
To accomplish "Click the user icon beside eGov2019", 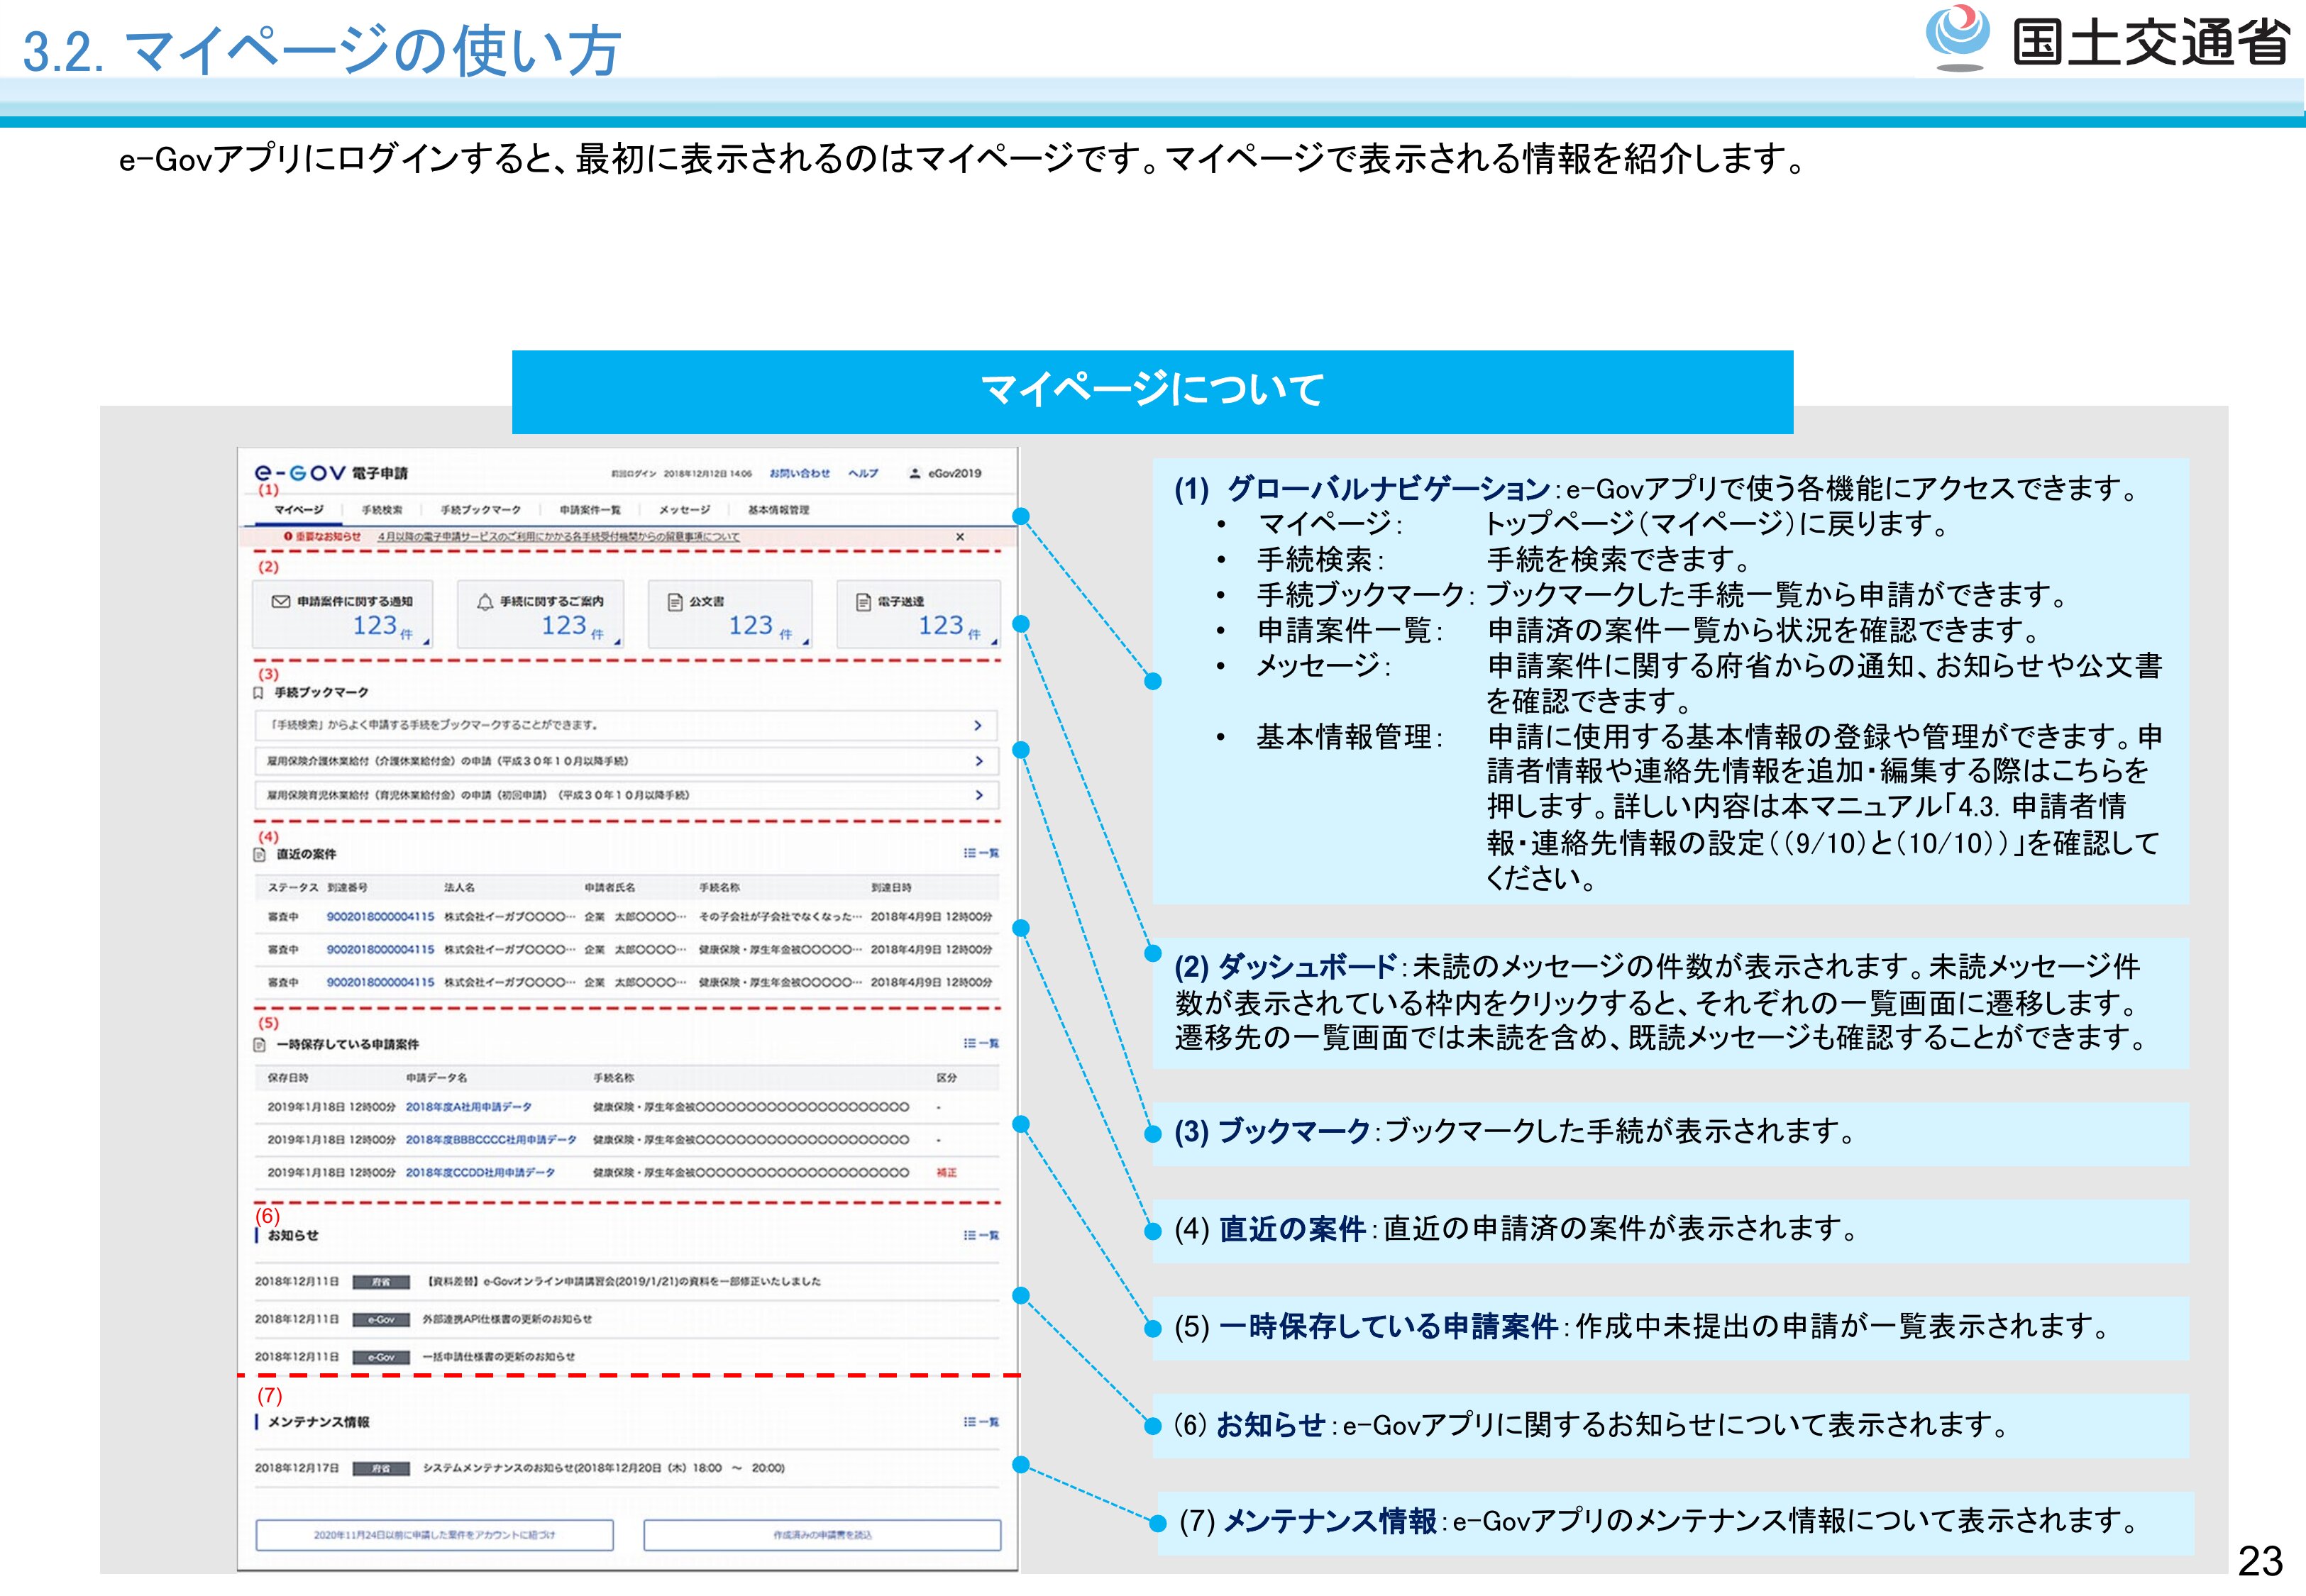I will (x=914, y=473).
